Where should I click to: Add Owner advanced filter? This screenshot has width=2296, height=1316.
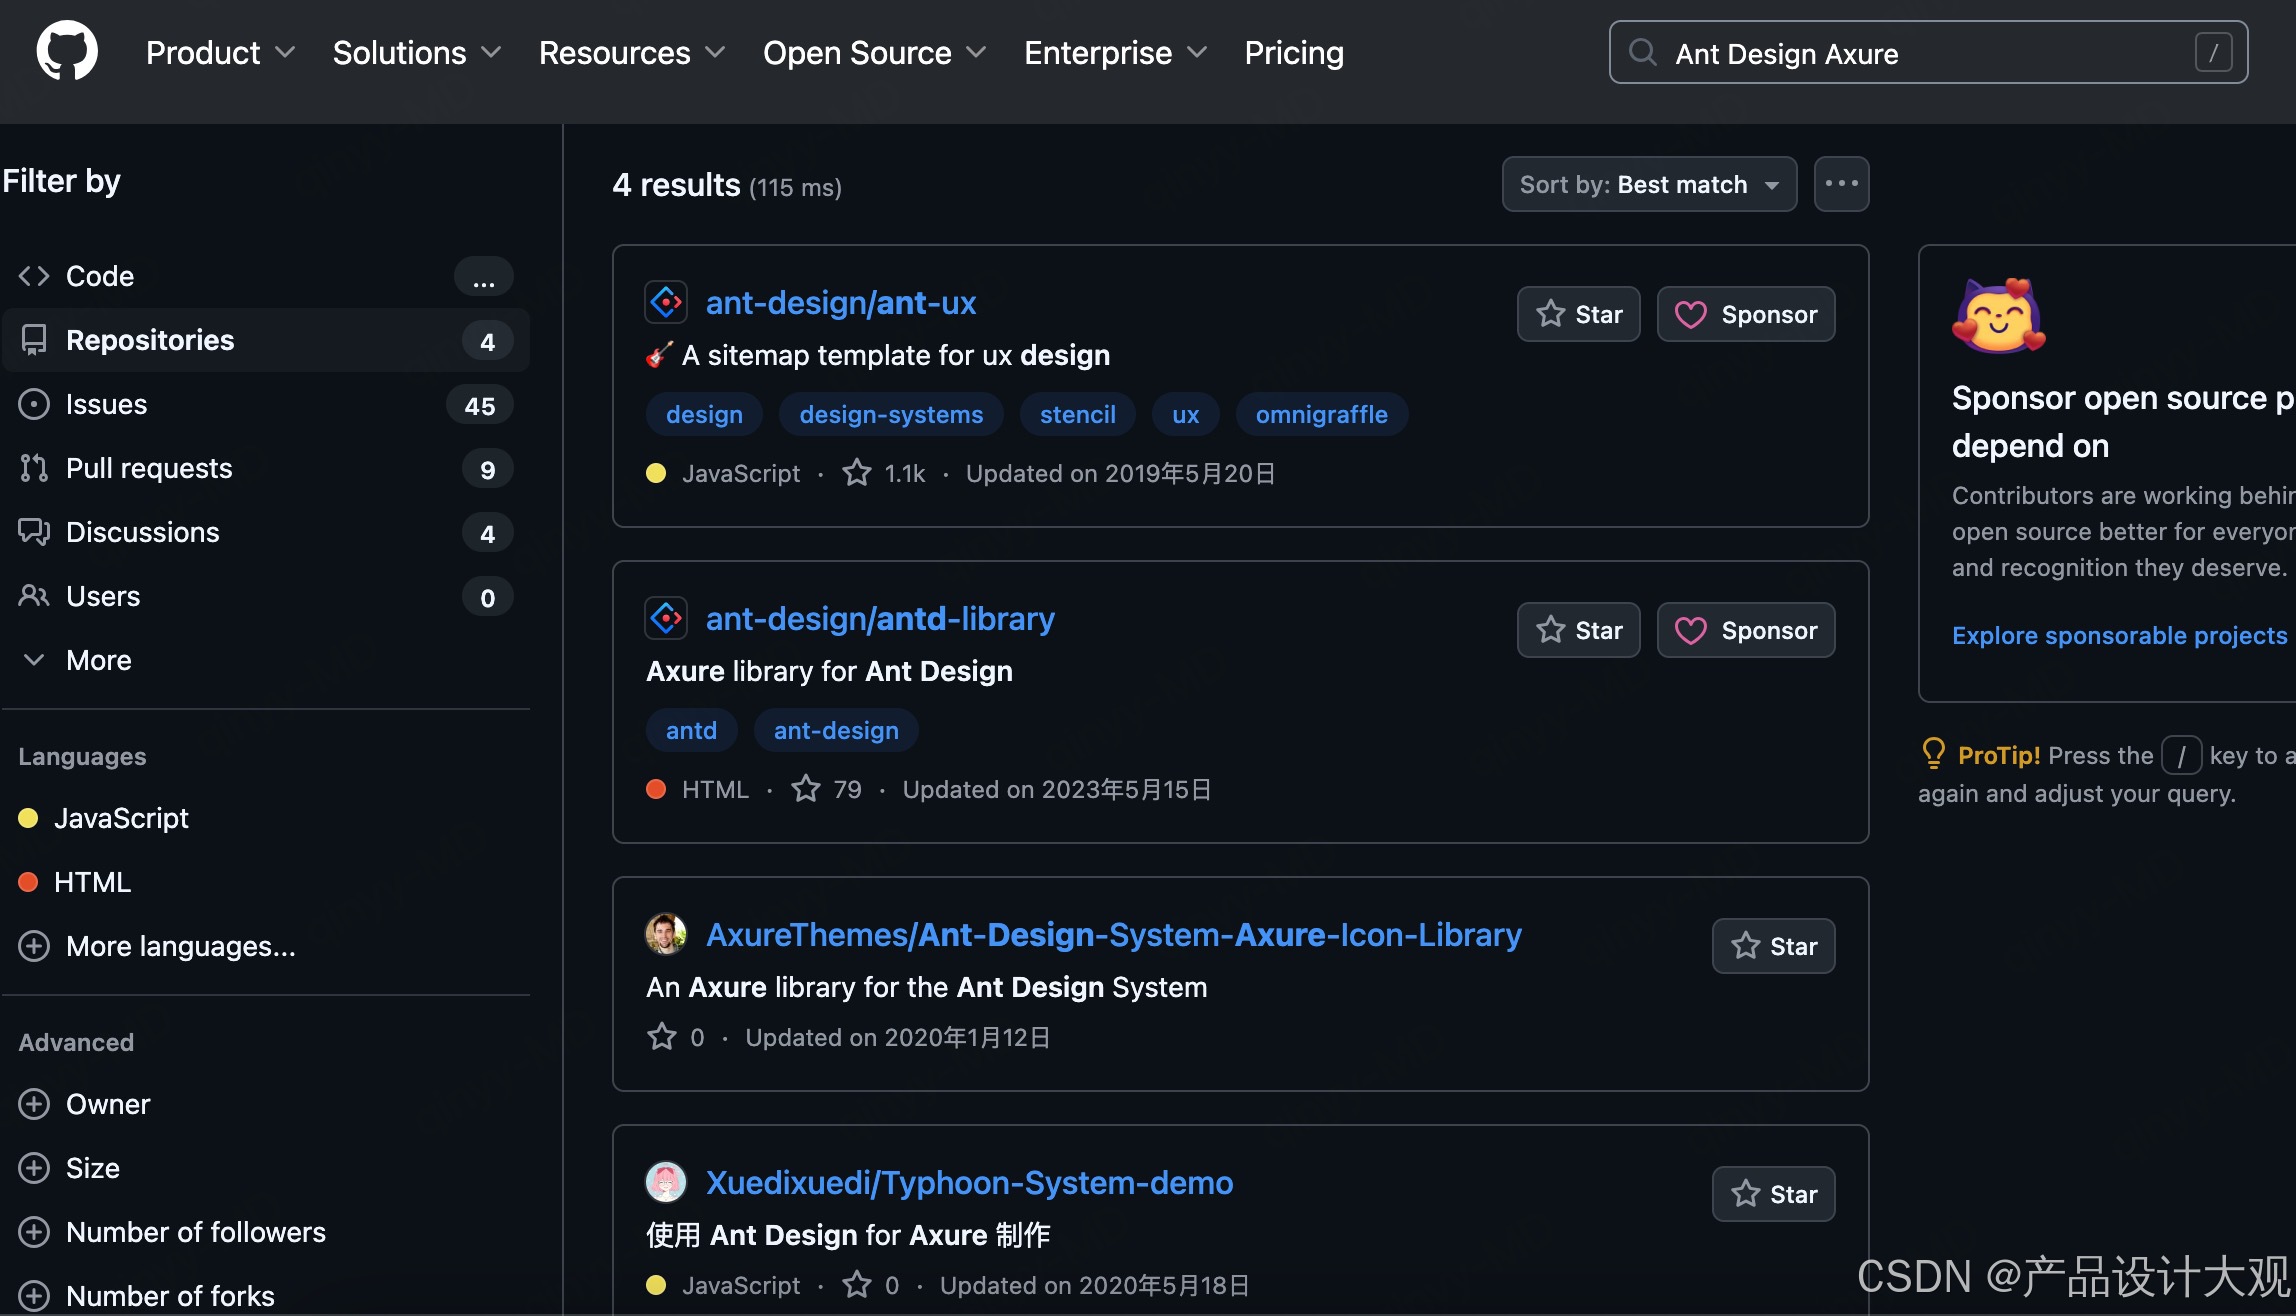108,1104
